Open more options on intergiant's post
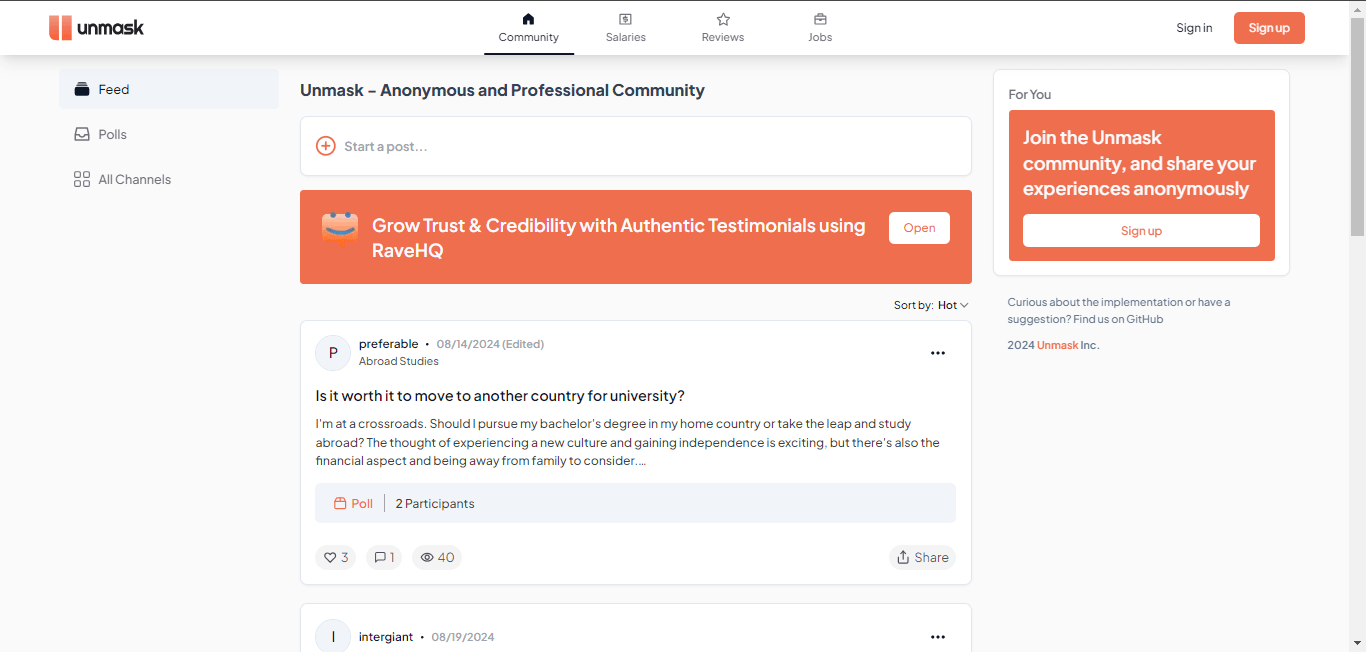This screenshot has width=1366, height=652. coord(938,637)
